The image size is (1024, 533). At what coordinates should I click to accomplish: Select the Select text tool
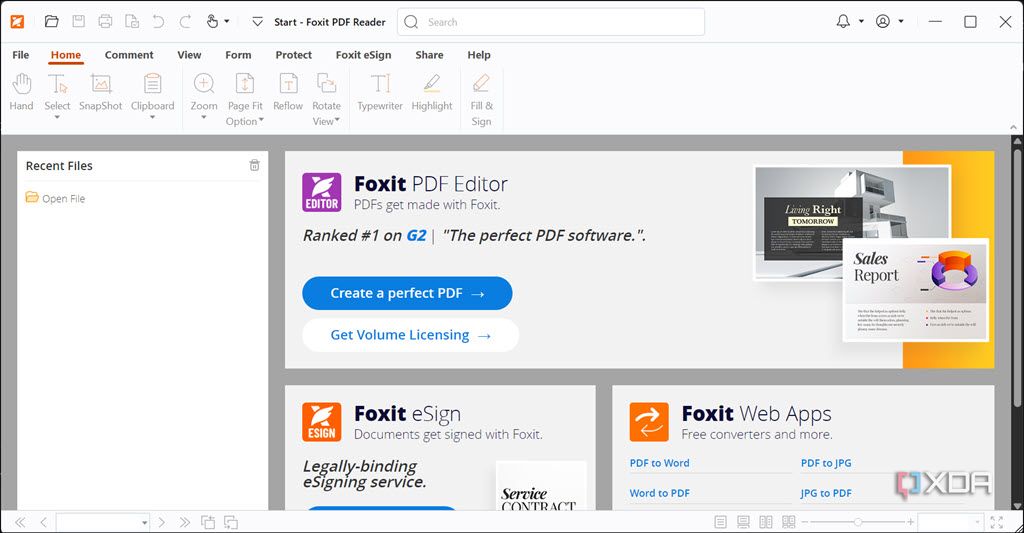57,91
